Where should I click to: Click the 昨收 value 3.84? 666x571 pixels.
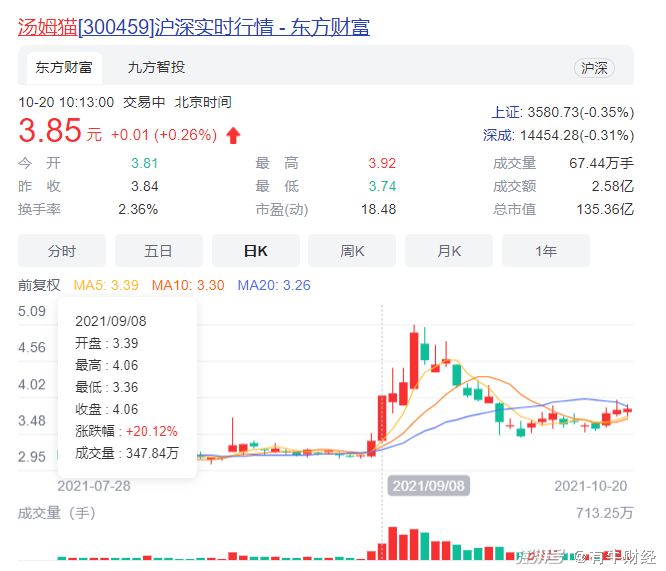tap(144, 186)
